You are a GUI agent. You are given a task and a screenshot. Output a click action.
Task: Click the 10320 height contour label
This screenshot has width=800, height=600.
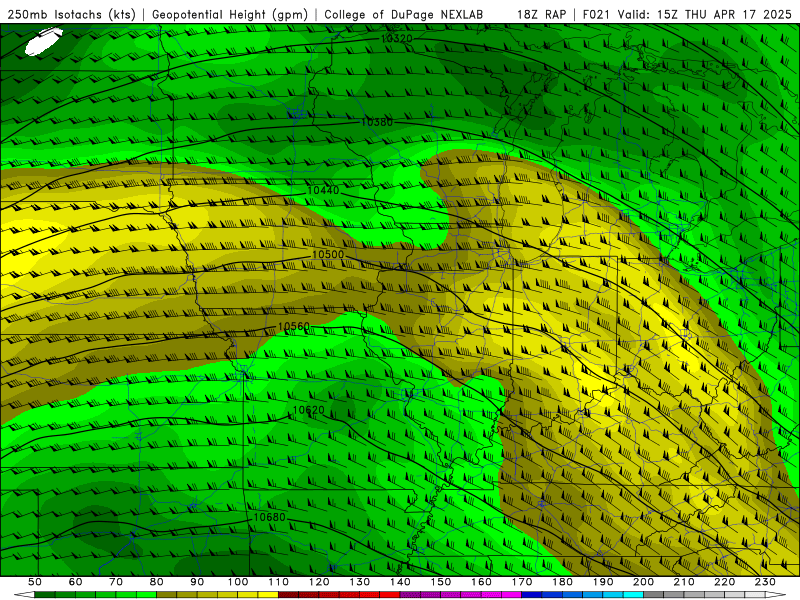(x=396, y=38)
